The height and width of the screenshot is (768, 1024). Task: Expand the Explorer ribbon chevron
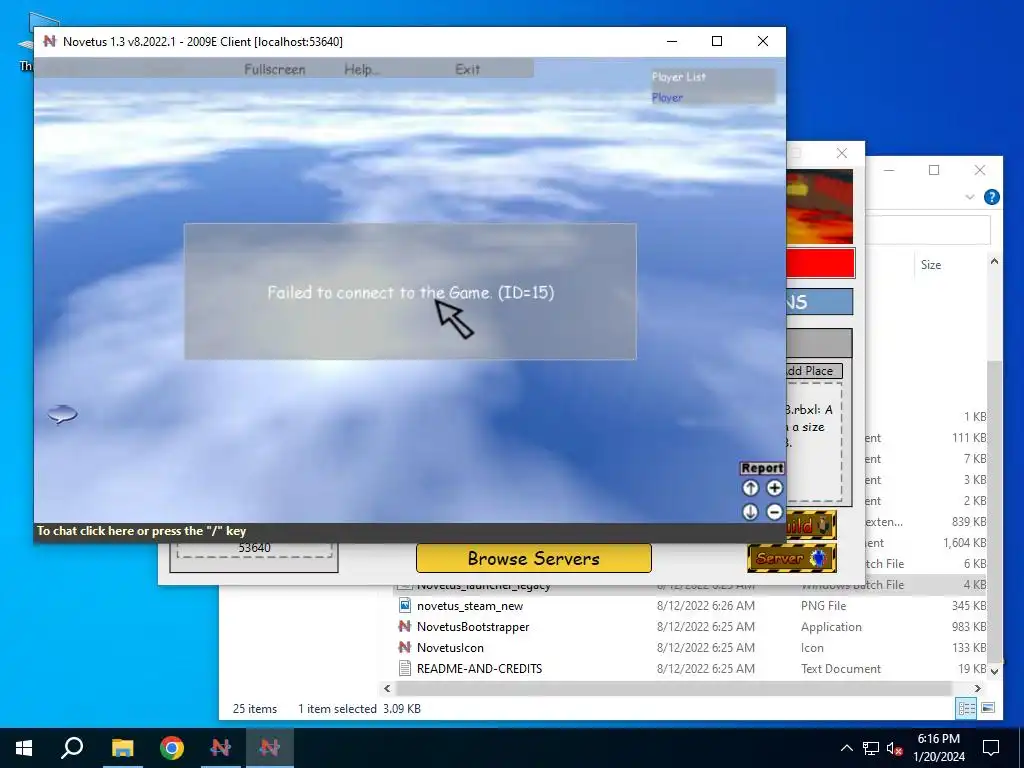point(970,197)
